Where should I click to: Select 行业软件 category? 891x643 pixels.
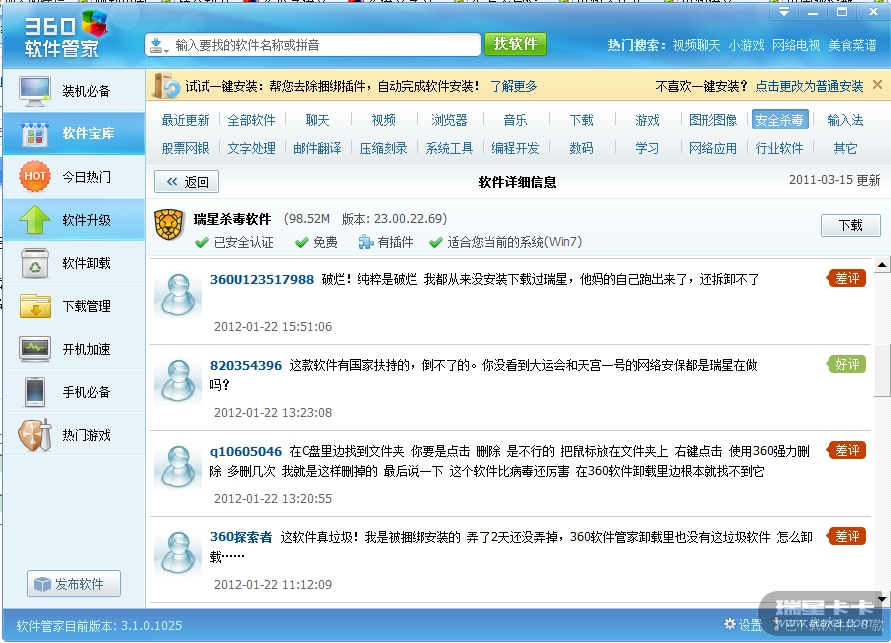click(780, 148)
